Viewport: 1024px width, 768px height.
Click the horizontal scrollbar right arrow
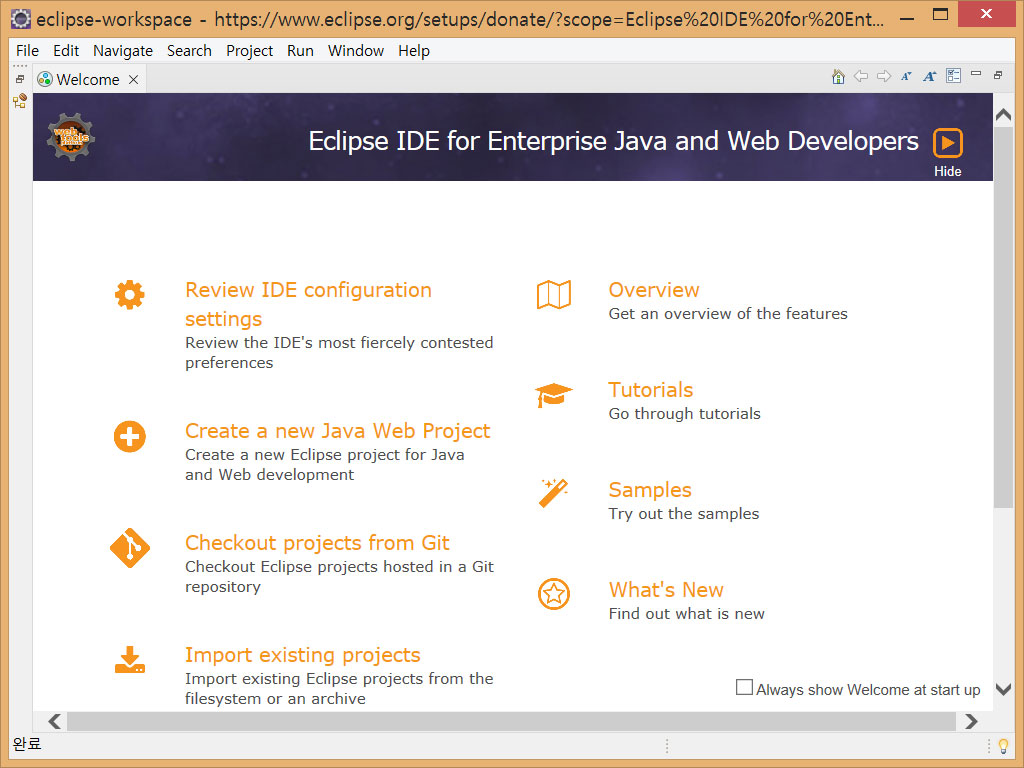tap(971, 721)
